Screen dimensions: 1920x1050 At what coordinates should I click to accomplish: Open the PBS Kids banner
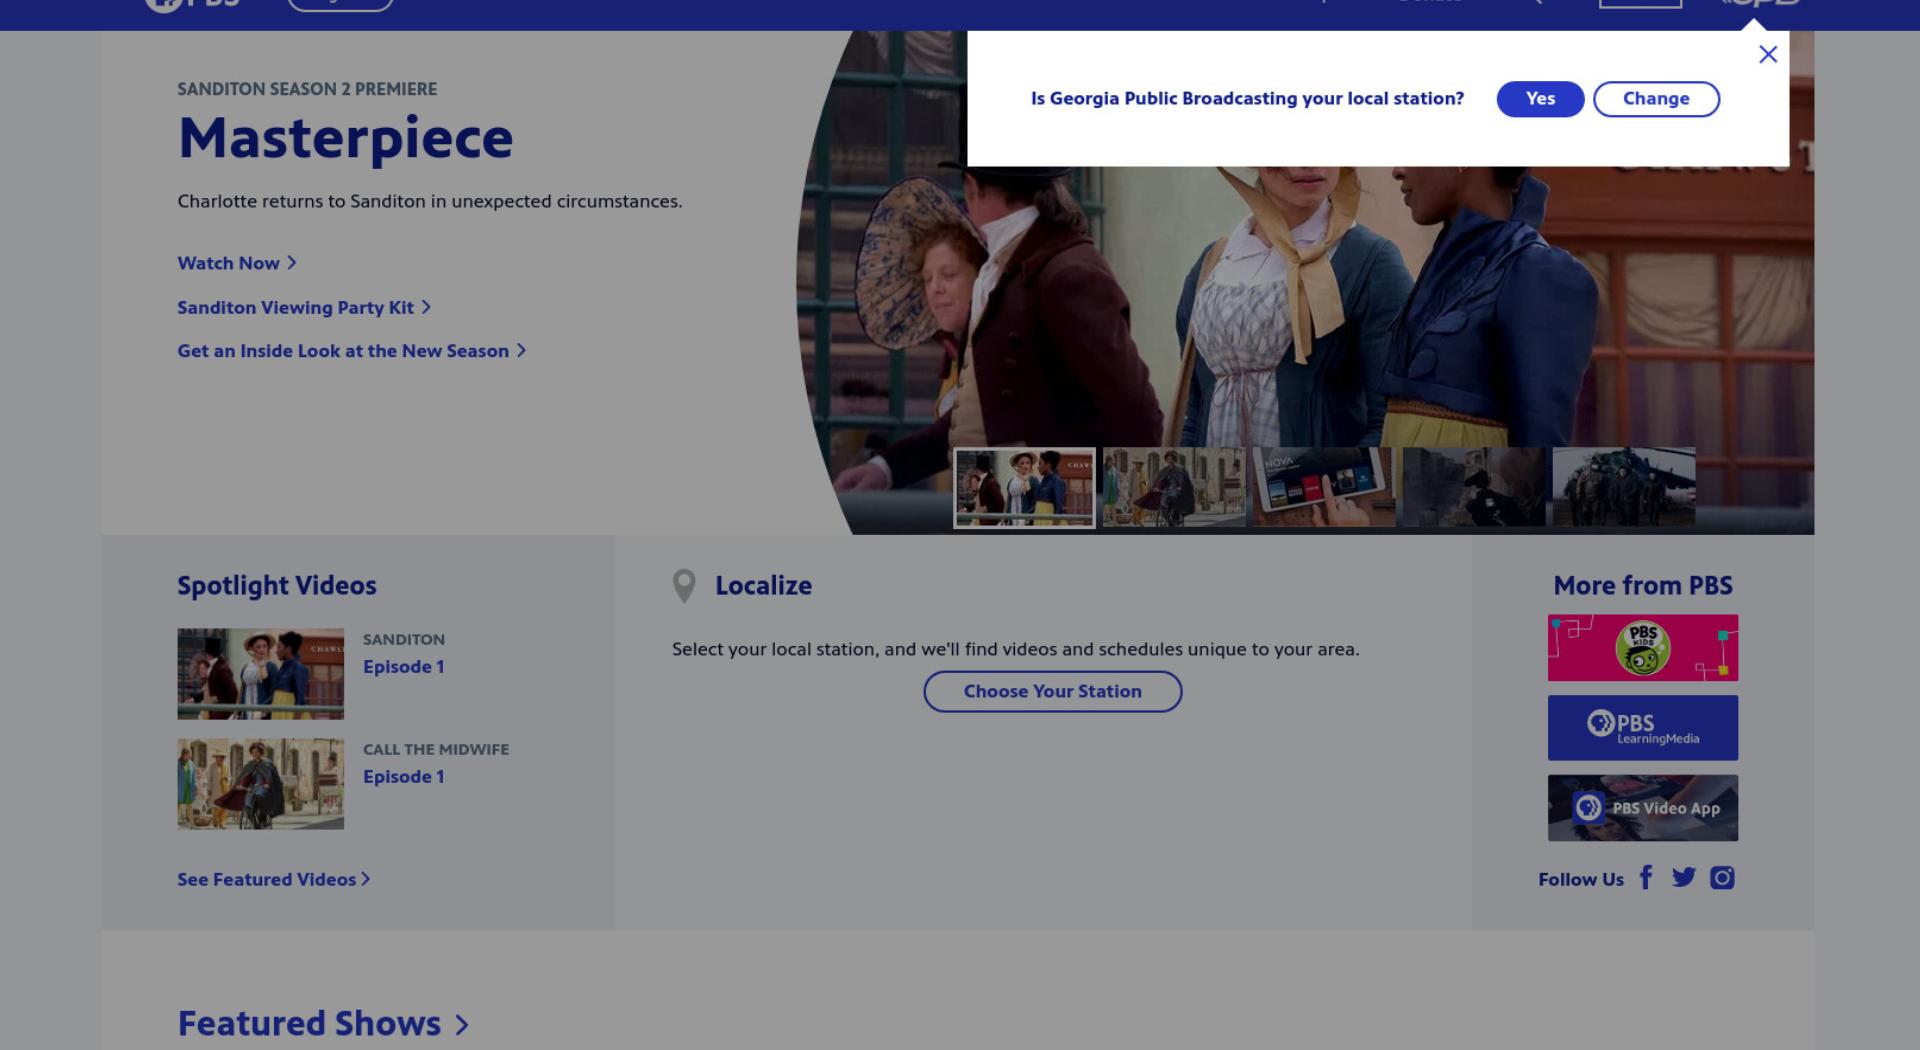1642,648
